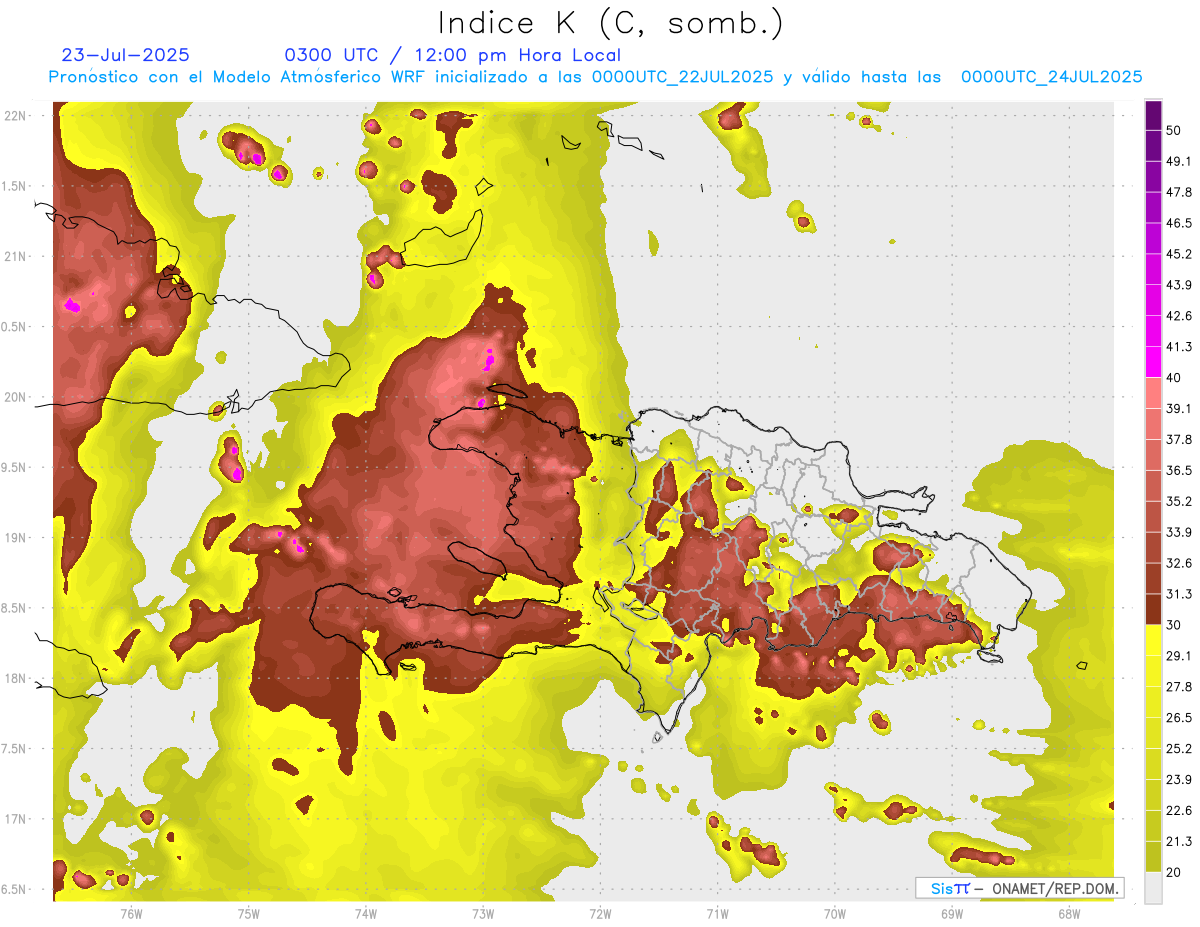
Task: Click the colorbar value "46.5"
Action: coord(1179,223)
